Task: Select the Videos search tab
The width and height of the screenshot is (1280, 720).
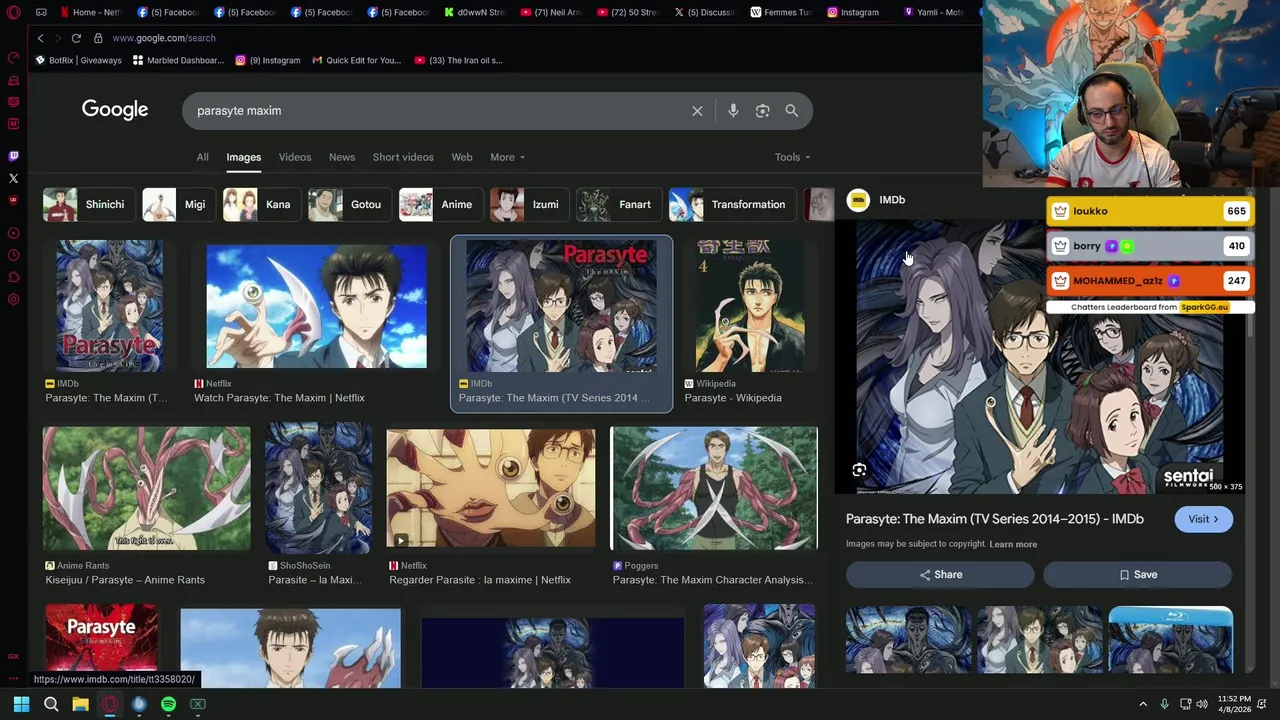Action: (295, 157)
